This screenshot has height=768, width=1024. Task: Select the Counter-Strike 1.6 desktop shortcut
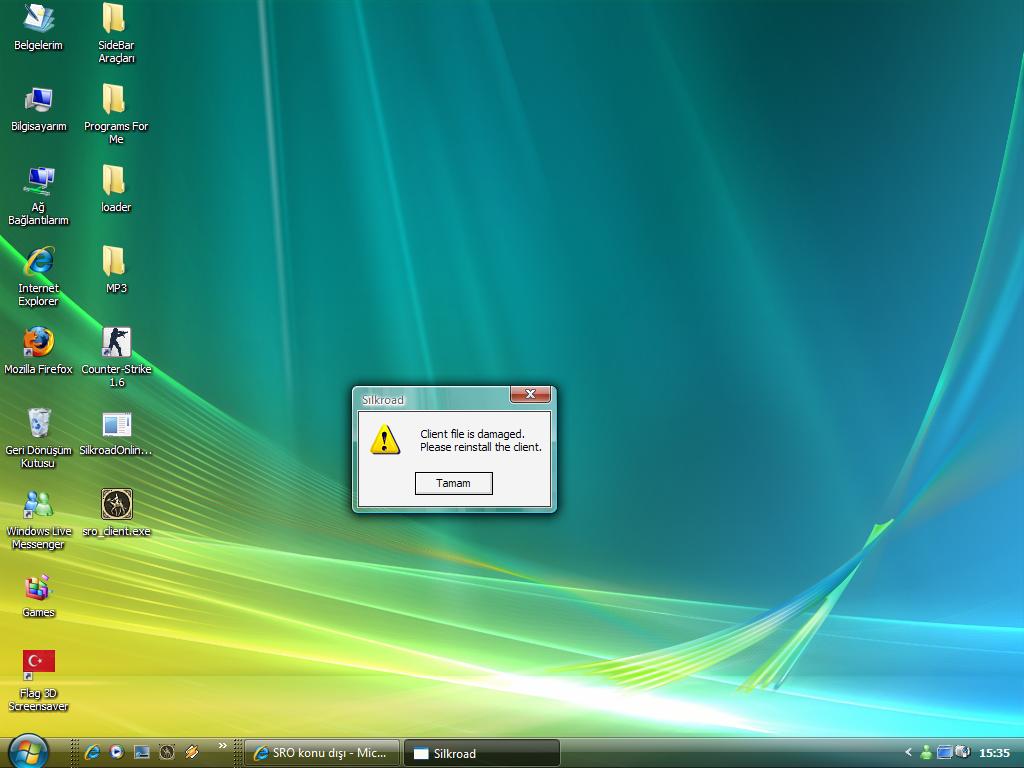point(116,343)
